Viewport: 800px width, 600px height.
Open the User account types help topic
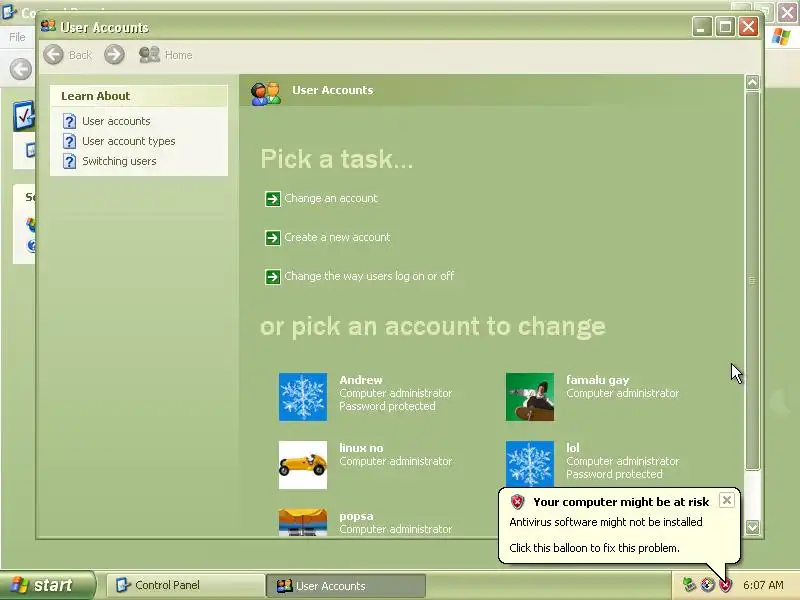[129, 141]
